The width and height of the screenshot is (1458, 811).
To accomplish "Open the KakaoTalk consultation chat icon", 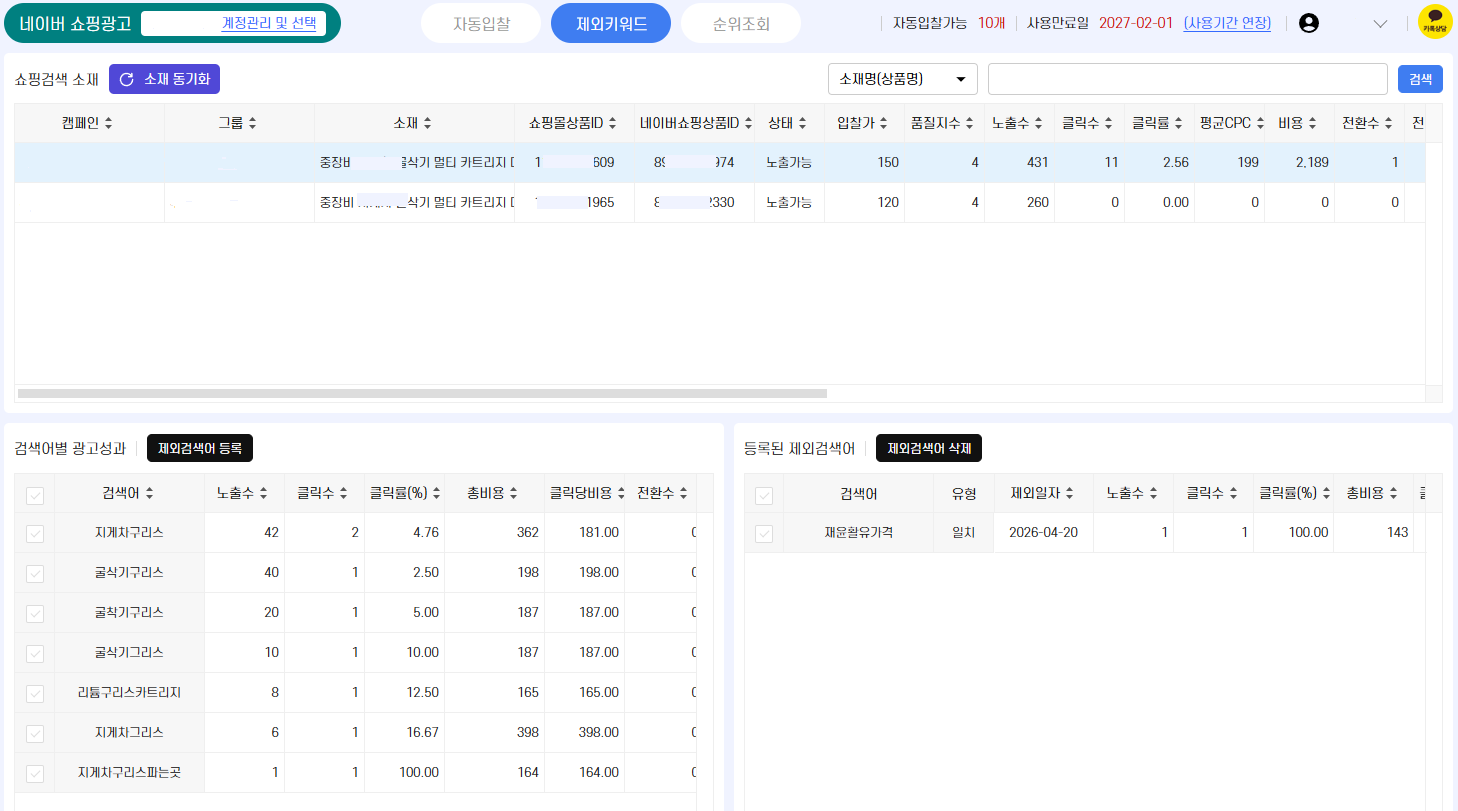I will coord(1435,23).
